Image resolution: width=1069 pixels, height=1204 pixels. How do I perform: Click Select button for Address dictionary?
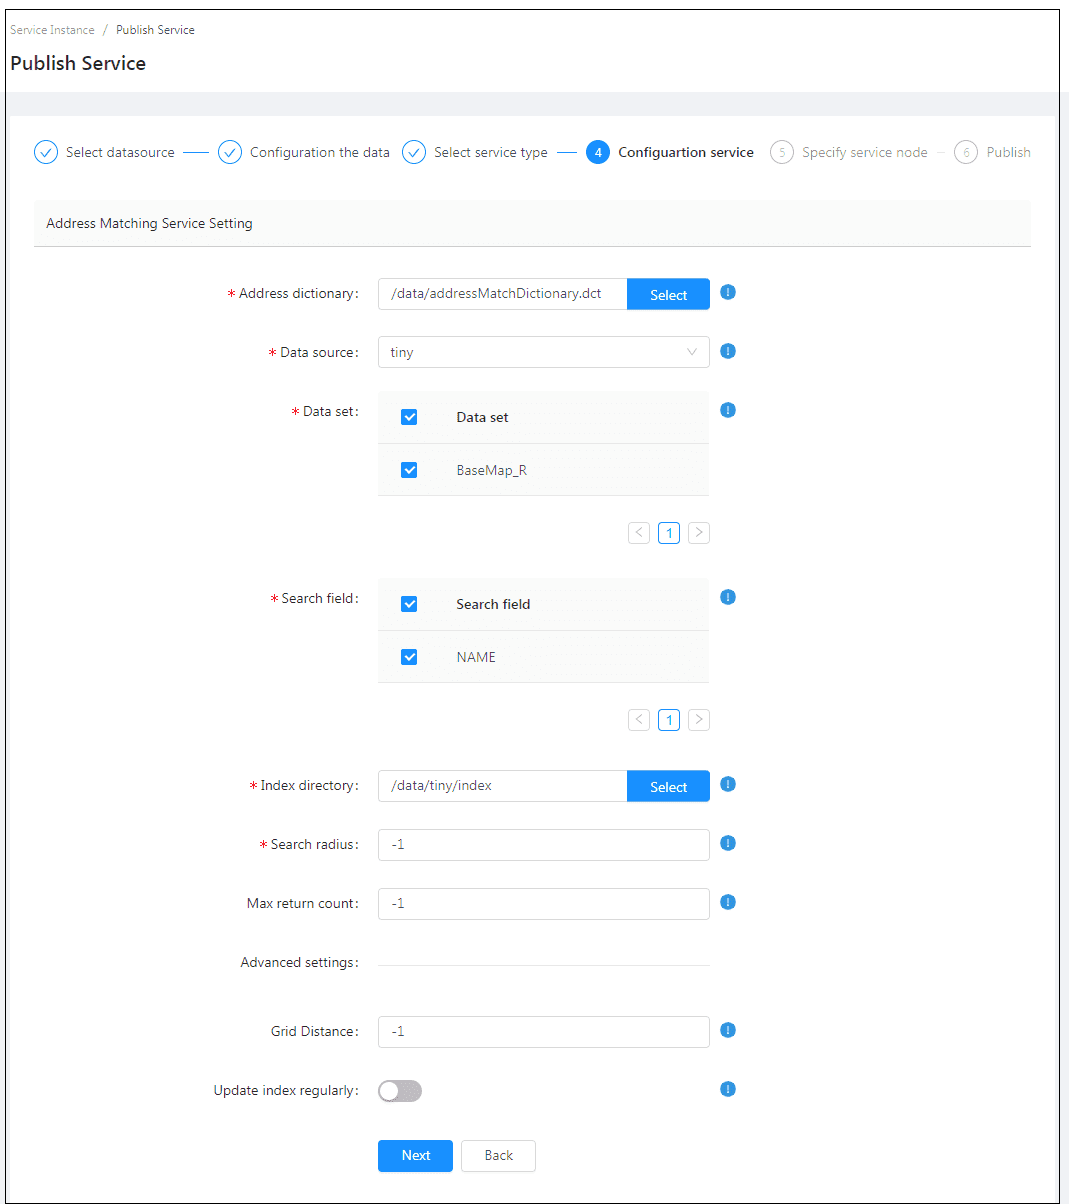668,294
